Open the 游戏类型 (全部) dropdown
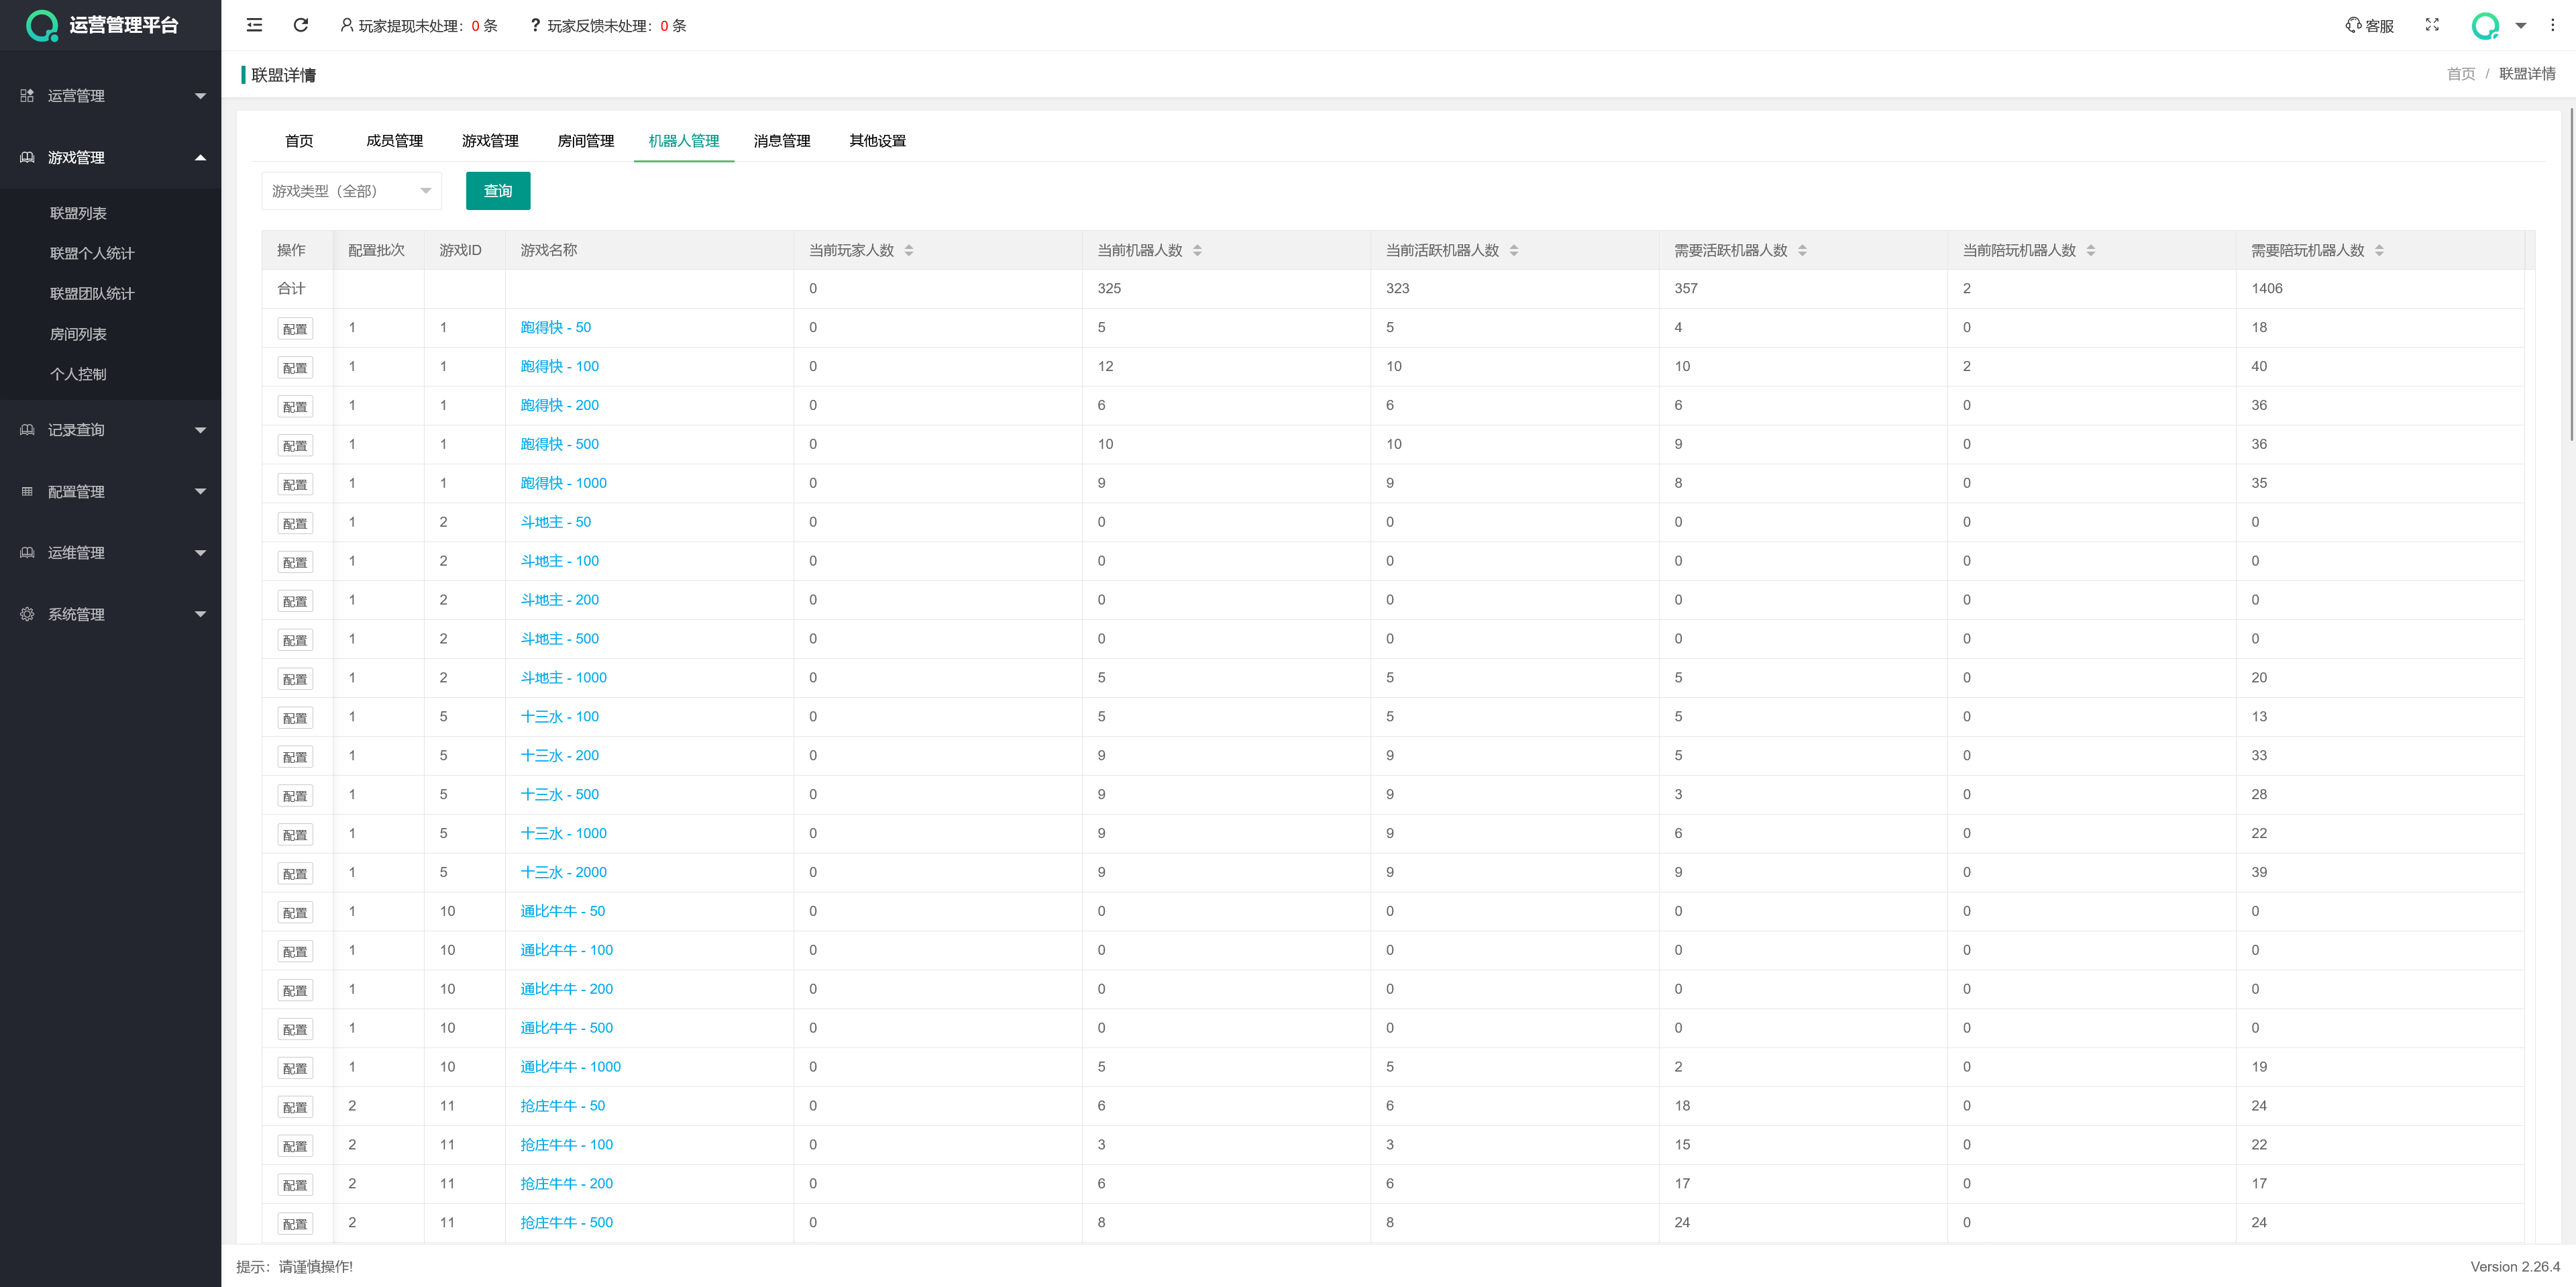This screenshot has height=1287, width=2576. click(x=351, y=191)
